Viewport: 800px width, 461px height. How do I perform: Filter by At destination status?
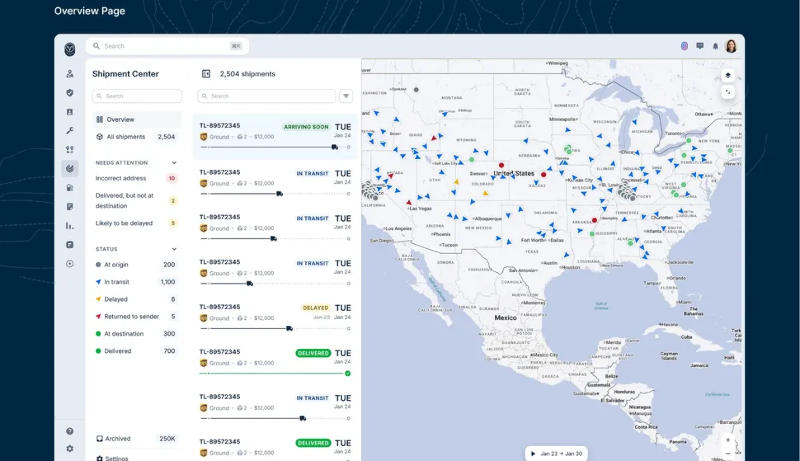pos(137,334)
